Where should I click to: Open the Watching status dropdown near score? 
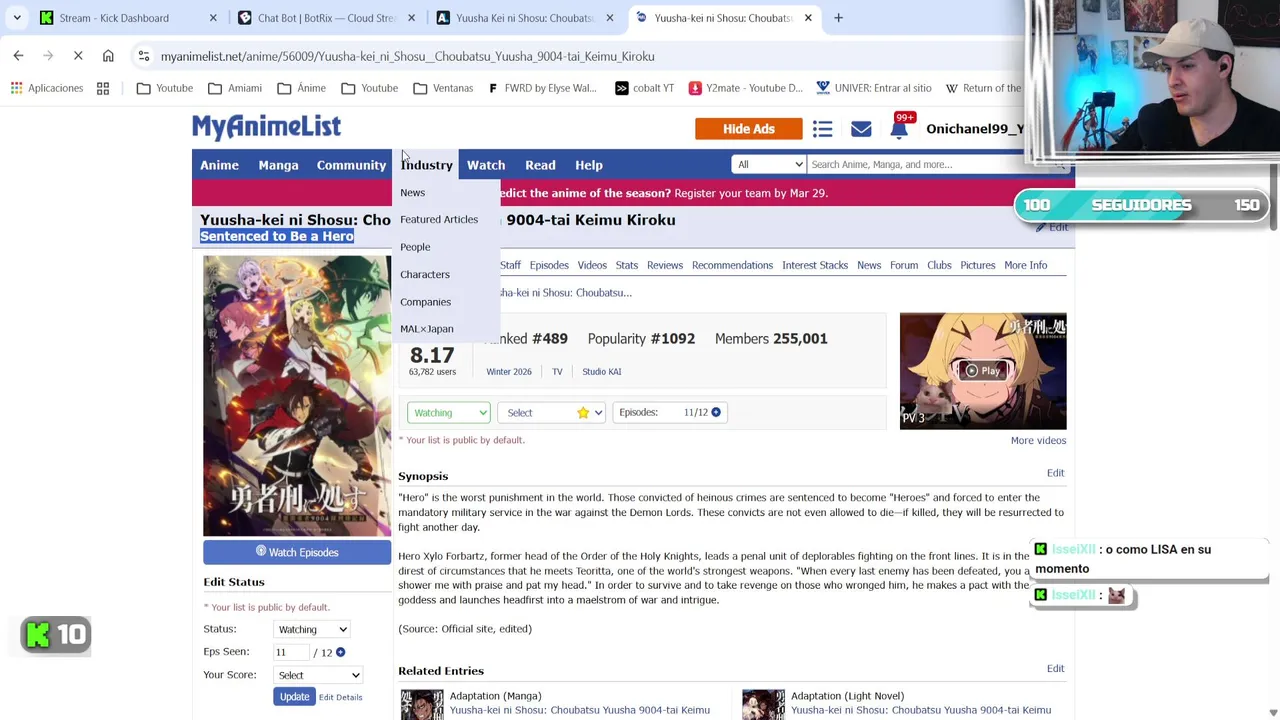coord(448,412)
